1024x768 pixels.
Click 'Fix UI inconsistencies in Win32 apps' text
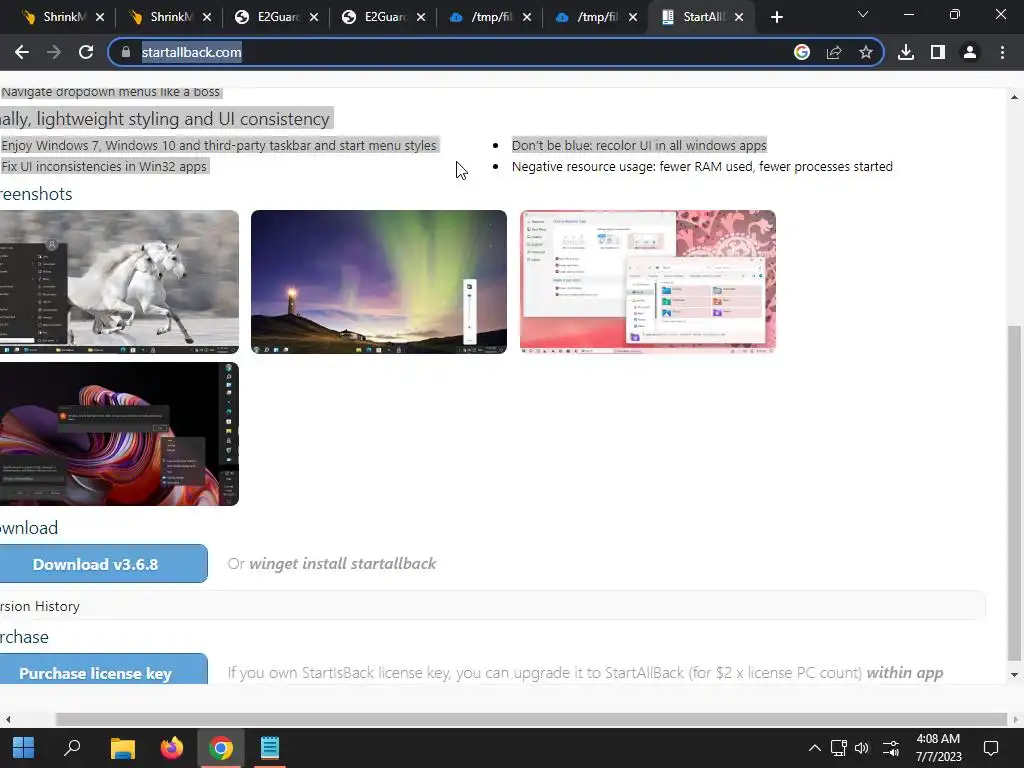coord(104,167)
